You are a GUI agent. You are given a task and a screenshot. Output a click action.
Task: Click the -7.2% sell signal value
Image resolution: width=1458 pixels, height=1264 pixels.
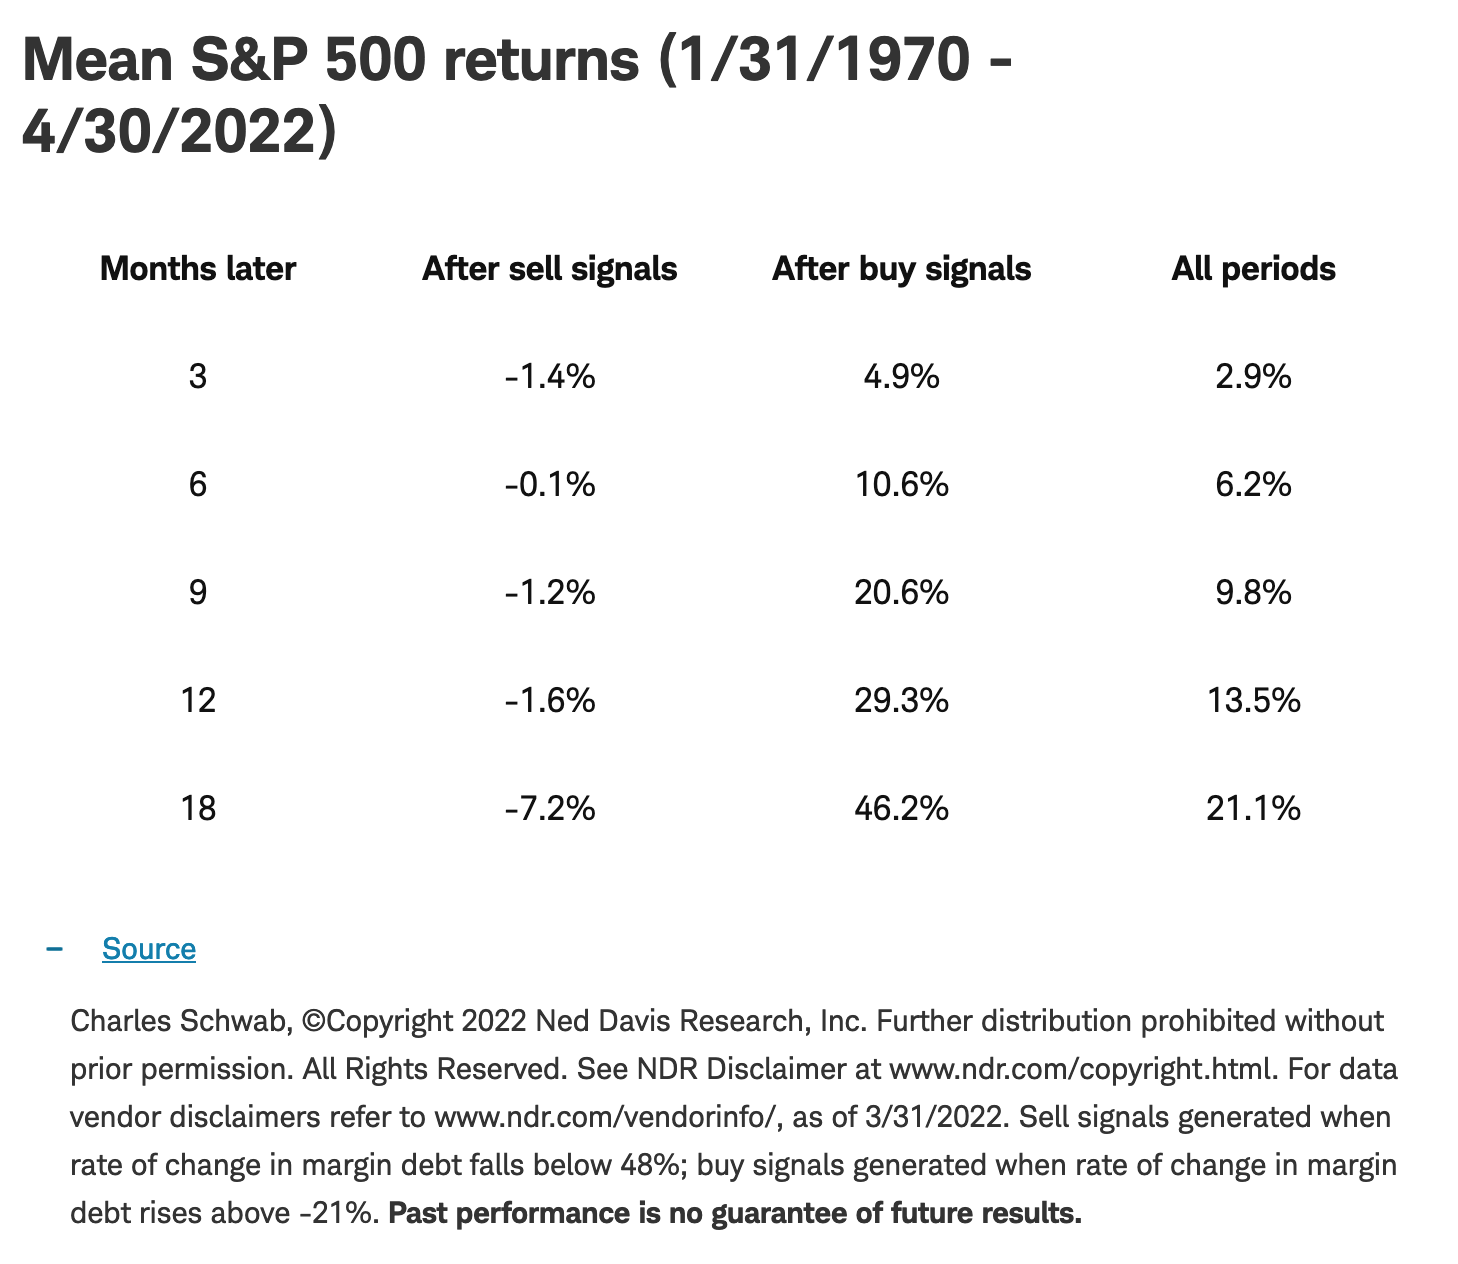(x=550, y=808)
